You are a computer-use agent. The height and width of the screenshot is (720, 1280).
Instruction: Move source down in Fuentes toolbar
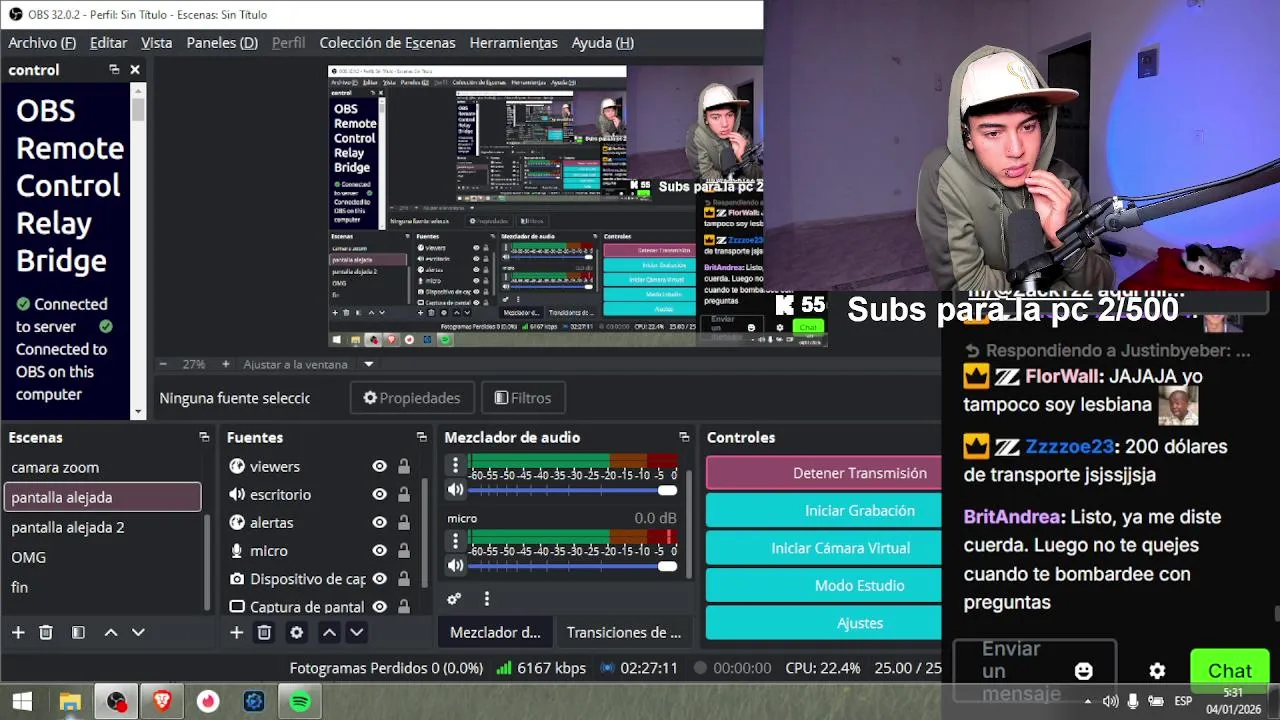tap(356, 632)
